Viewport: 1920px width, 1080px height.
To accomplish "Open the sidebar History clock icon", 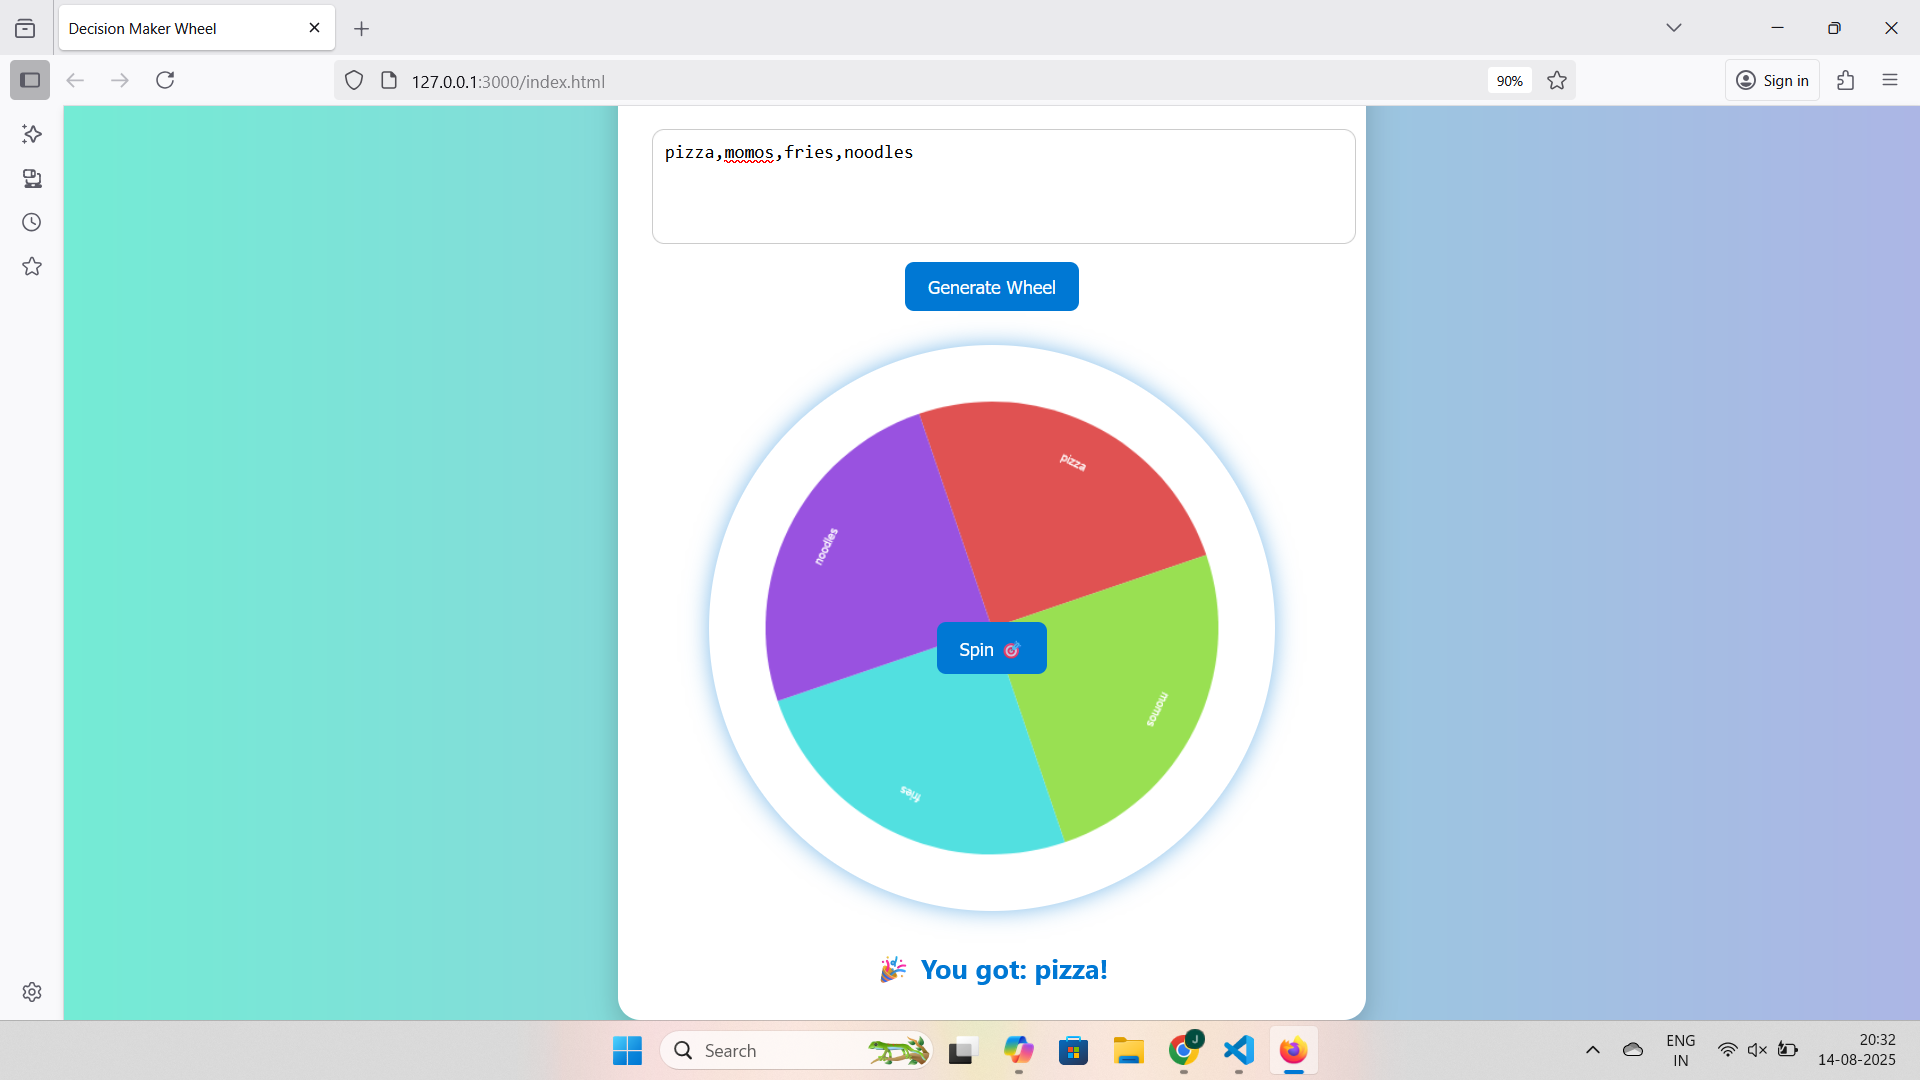I will click(32, 222).
